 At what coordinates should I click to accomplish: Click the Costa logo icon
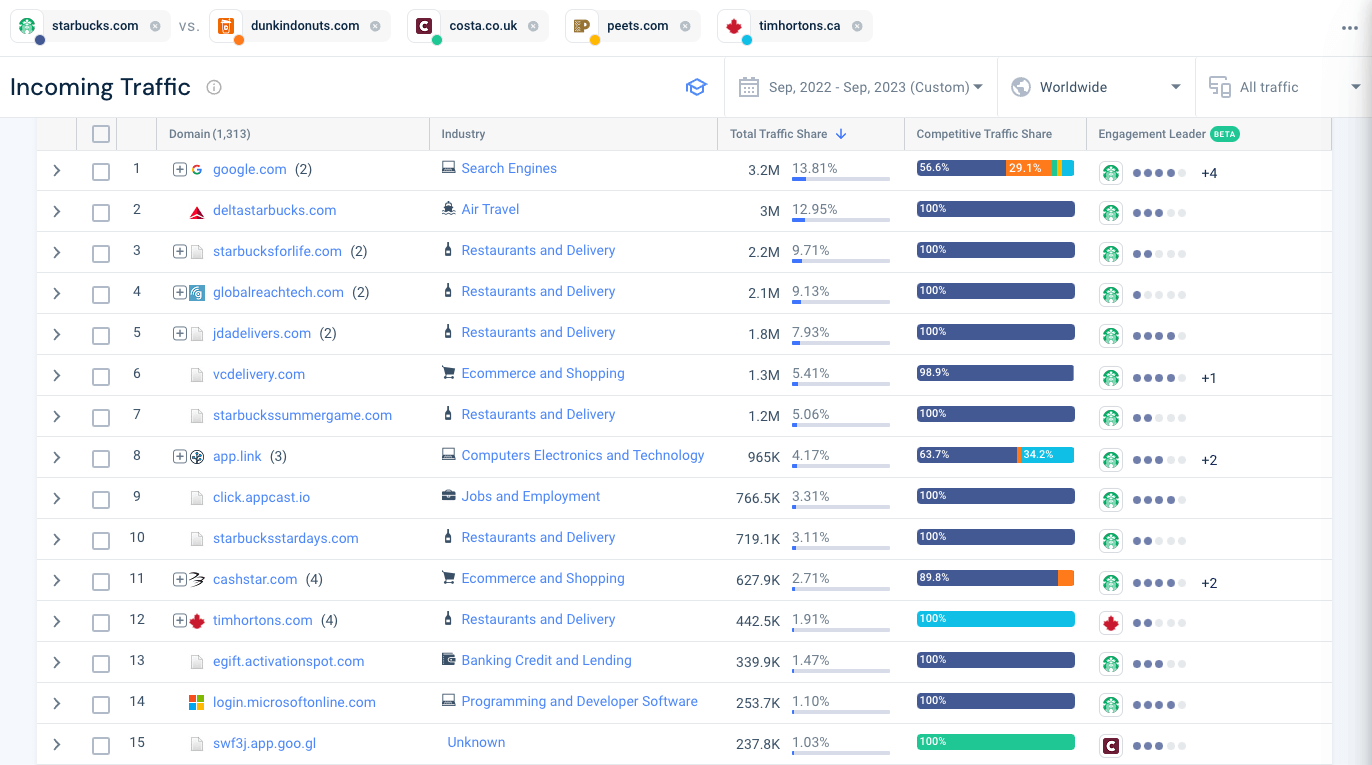(x=424, y=25)
